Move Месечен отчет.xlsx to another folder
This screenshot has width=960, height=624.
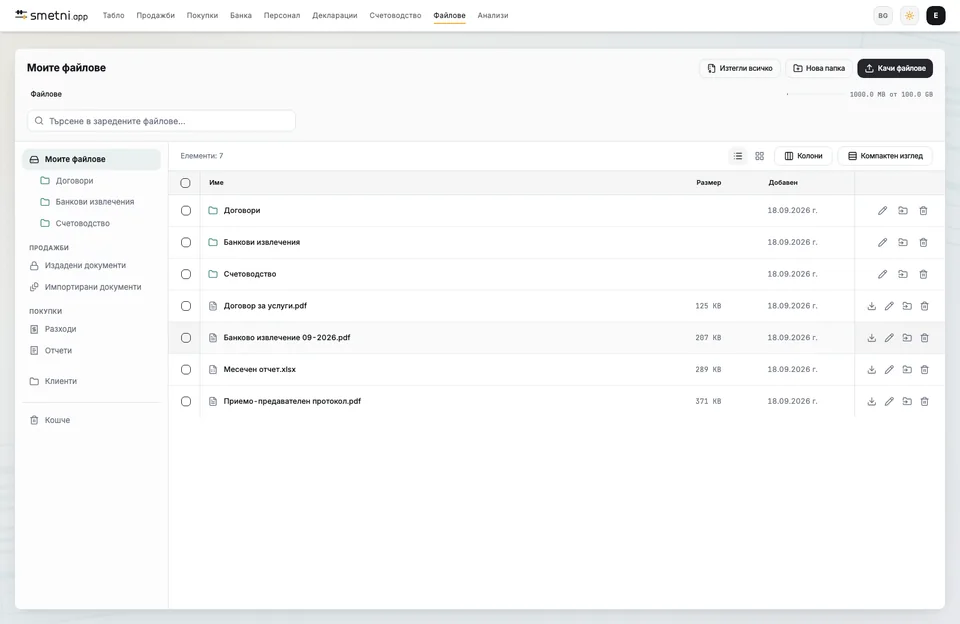tap(907, 369)
